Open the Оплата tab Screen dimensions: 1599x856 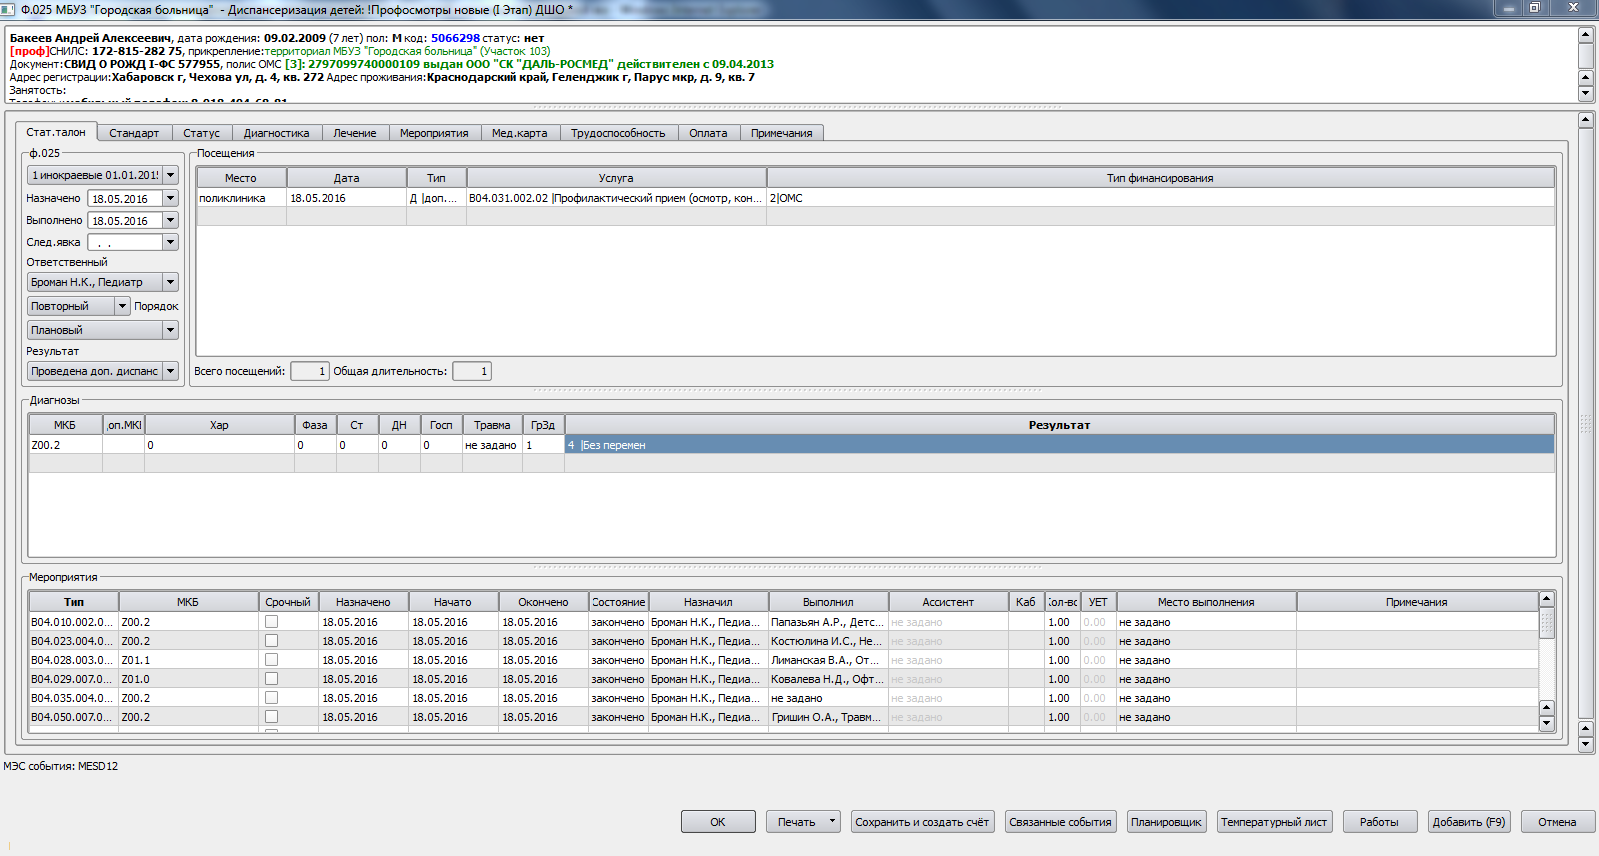708,133
